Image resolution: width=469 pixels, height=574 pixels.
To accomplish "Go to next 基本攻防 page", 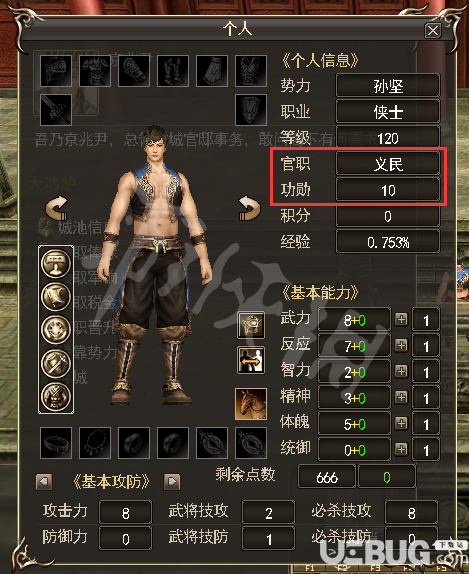I will (172, 481).
